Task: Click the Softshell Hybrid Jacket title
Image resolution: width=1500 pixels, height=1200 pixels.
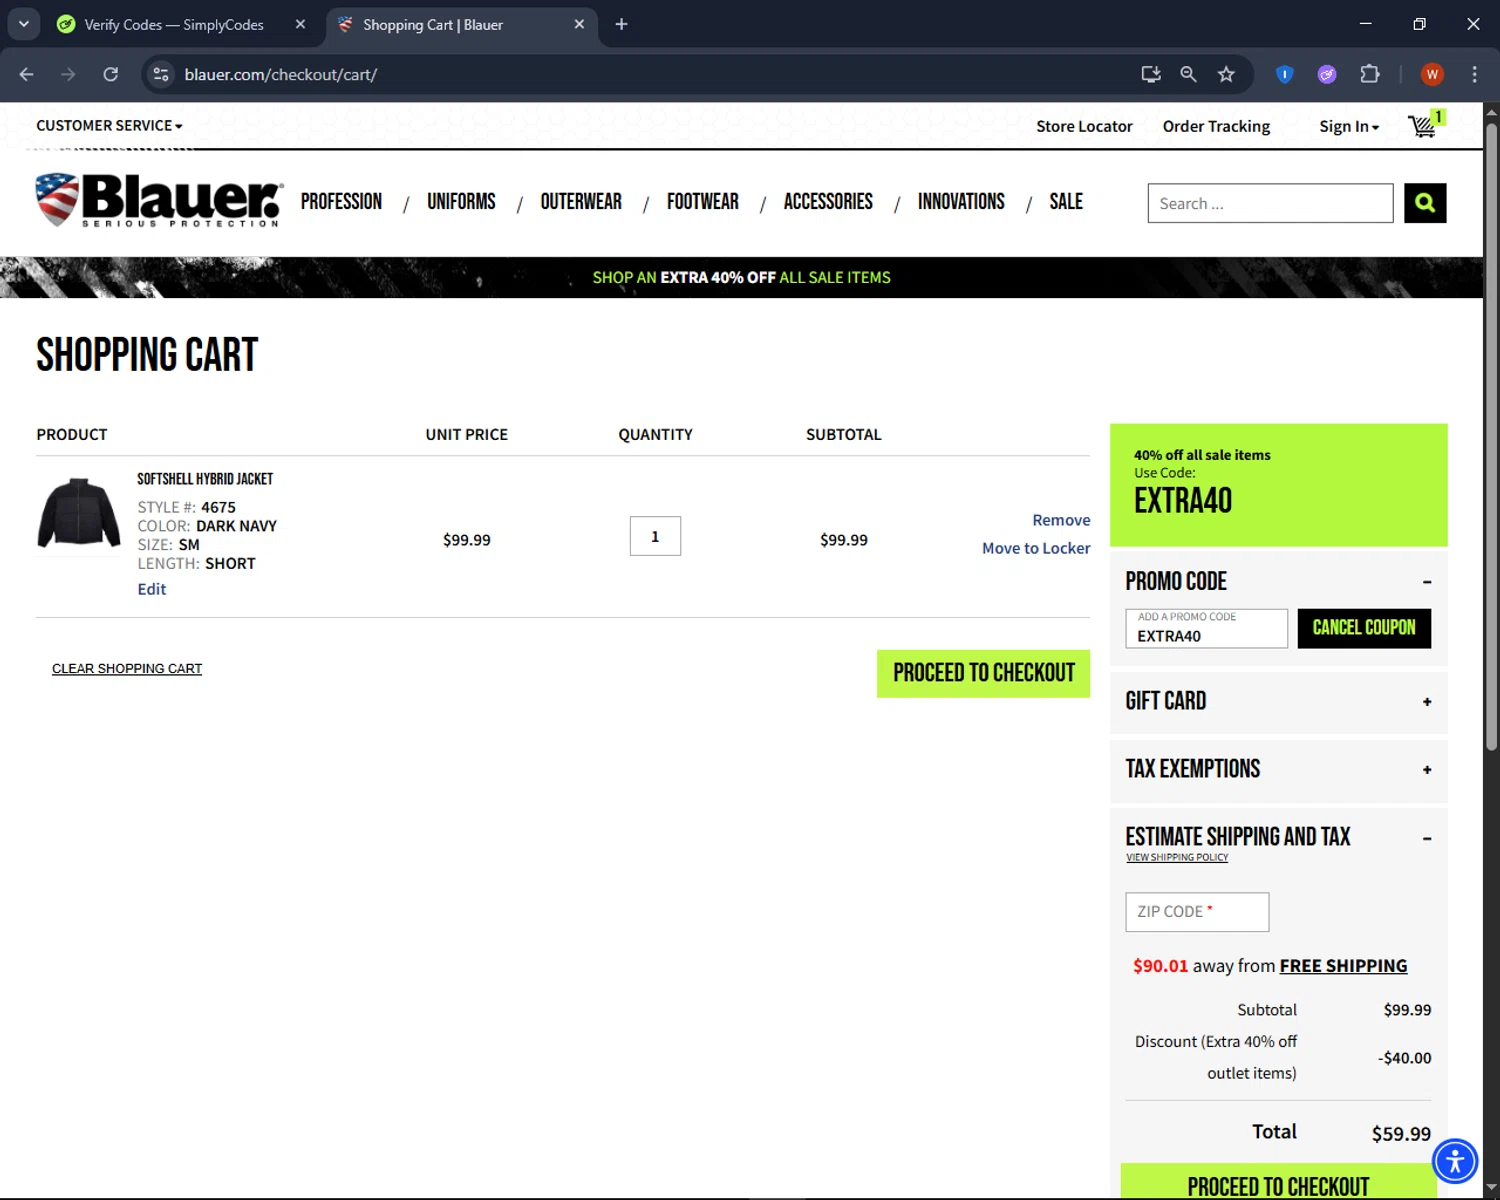Action: click(x=205, y=479)
